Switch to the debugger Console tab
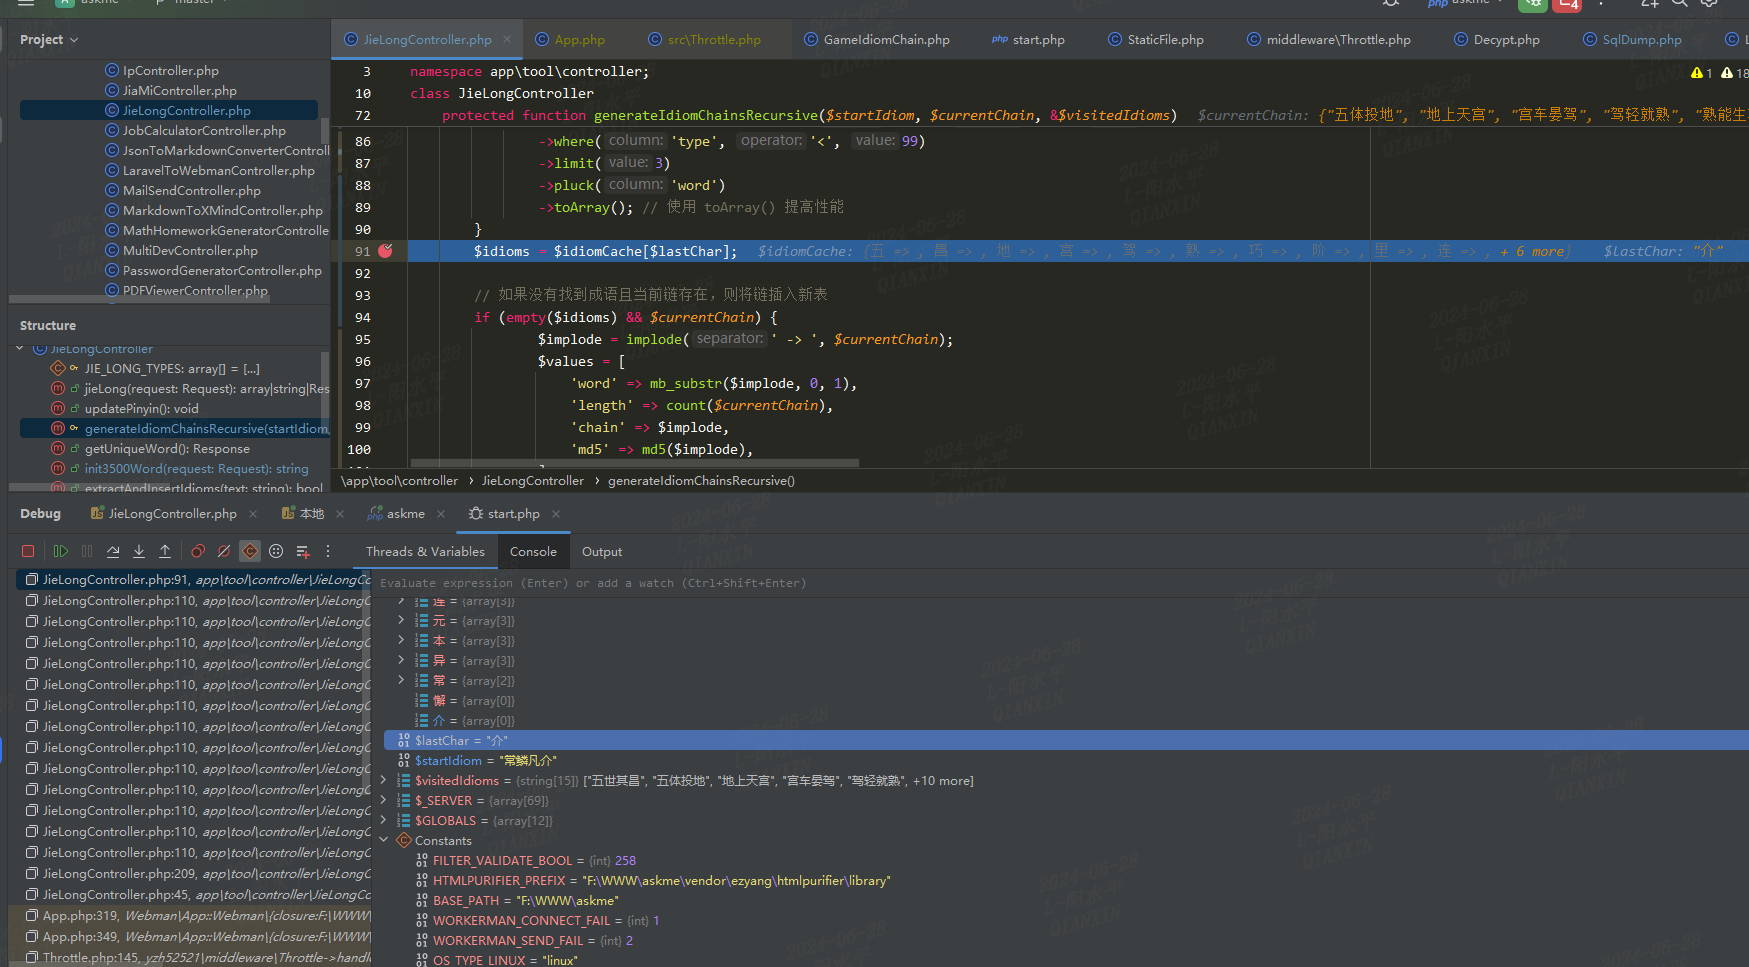Screen dimensions: 1749x967 click(533, 552)
